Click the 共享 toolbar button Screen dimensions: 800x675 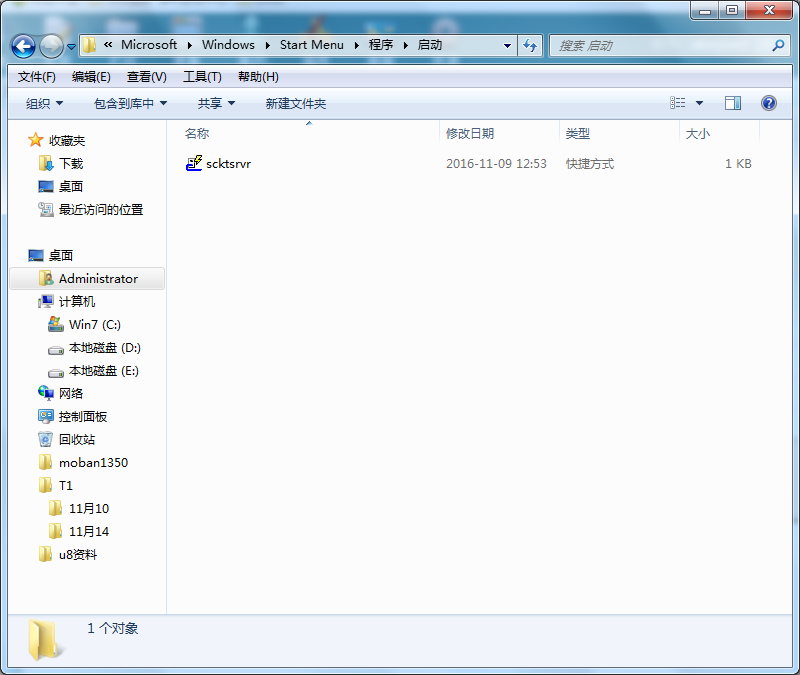213,102
